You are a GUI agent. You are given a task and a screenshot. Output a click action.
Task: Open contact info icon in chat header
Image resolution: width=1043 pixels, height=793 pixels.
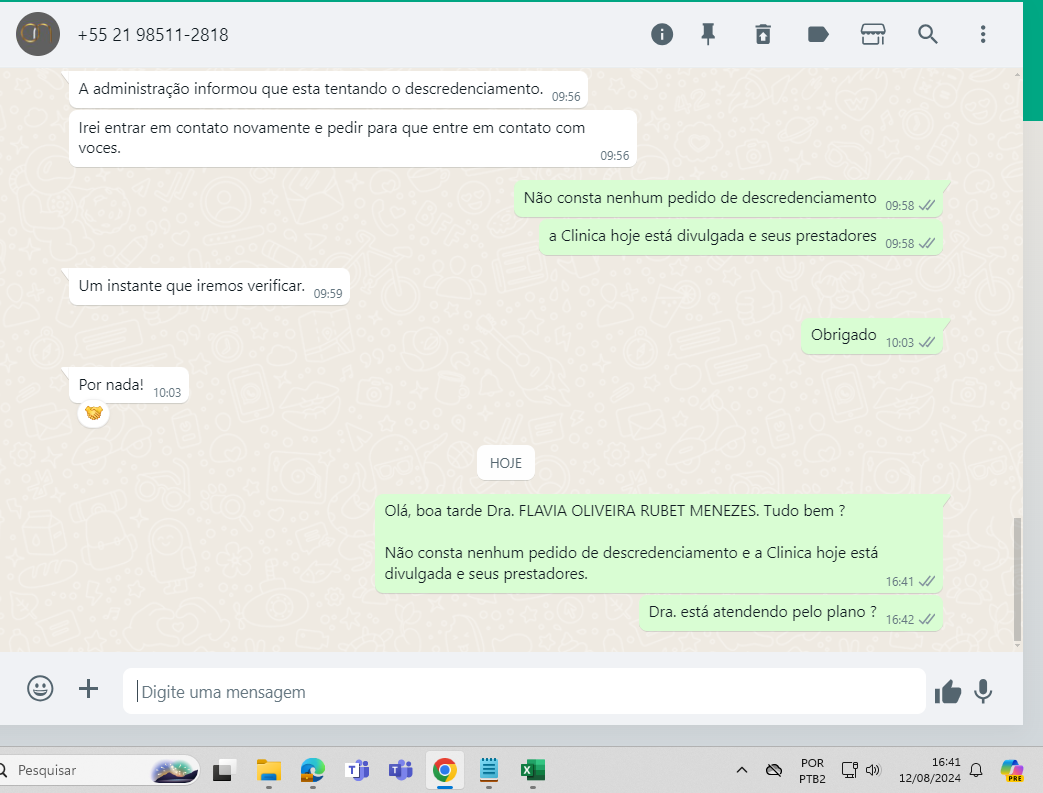point(661,34)
